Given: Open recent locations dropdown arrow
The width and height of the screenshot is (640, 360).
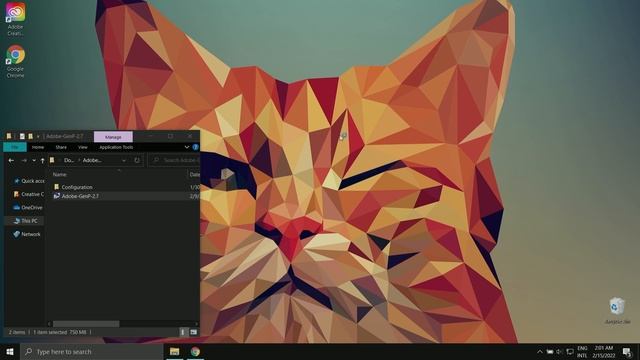Looking at the screenshot, I should (34, 160).
